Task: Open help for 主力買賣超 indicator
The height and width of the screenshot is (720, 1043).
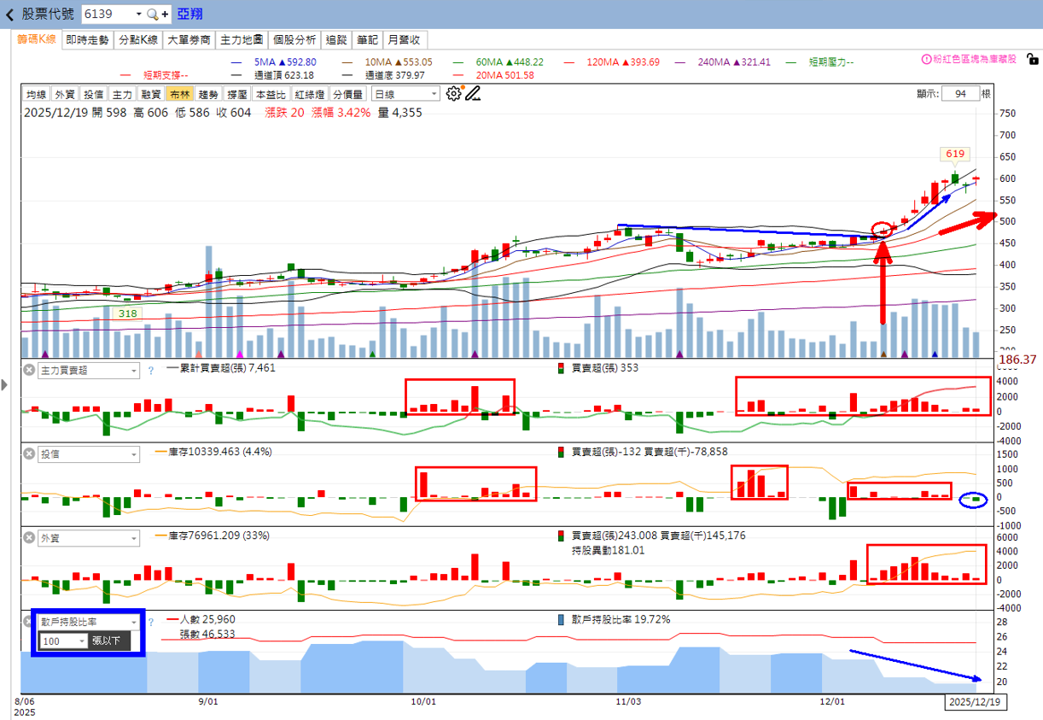Action: [x=151, y=371]
